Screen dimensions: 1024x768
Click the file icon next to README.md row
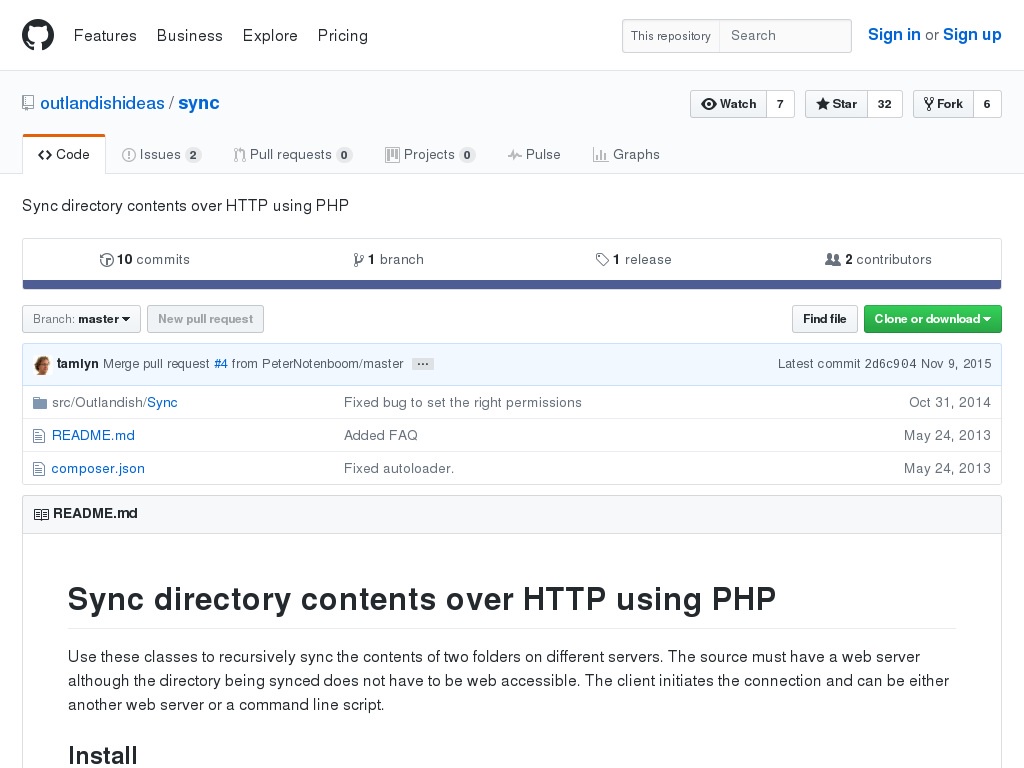pyautogui.click(x=39, y=436)
